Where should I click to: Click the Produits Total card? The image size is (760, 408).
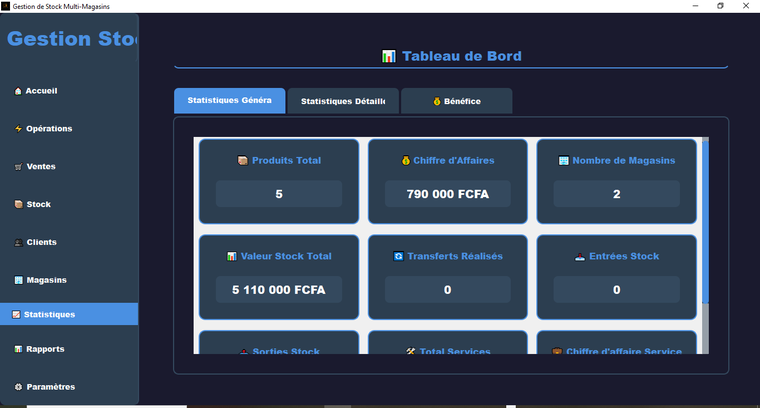279,181
